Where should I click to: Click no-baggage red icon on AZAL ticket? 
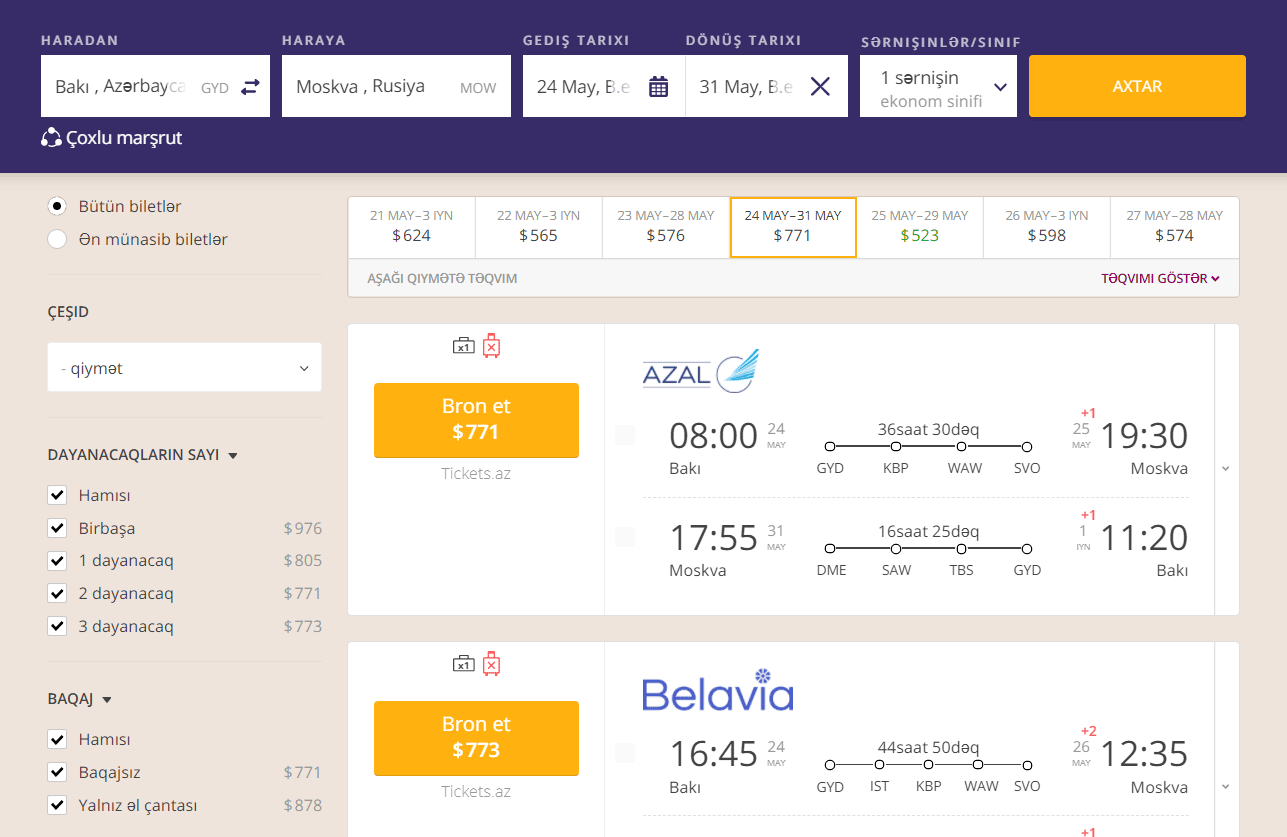point(491,346)
